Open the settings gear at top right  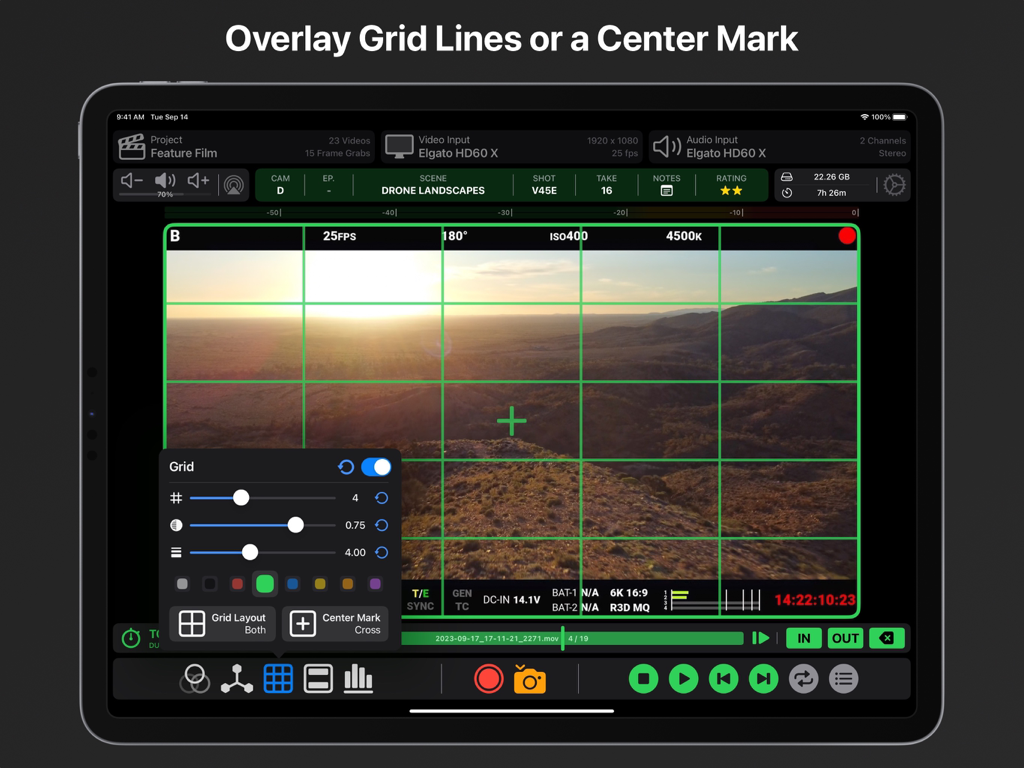click(x=894, y=185)
